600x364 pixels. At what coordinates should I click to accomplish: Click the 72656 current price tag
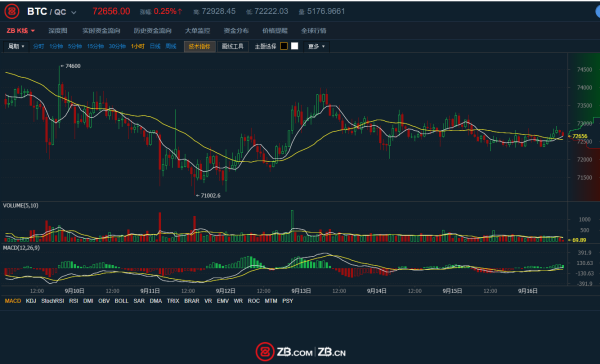(580, 136)
